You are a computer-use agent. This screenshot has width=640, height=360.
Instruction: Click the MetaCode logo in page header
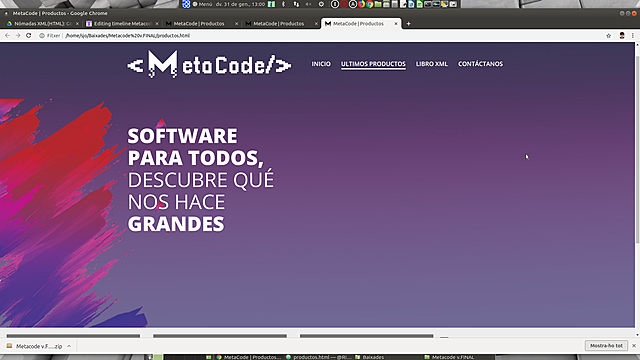(209, 64)
